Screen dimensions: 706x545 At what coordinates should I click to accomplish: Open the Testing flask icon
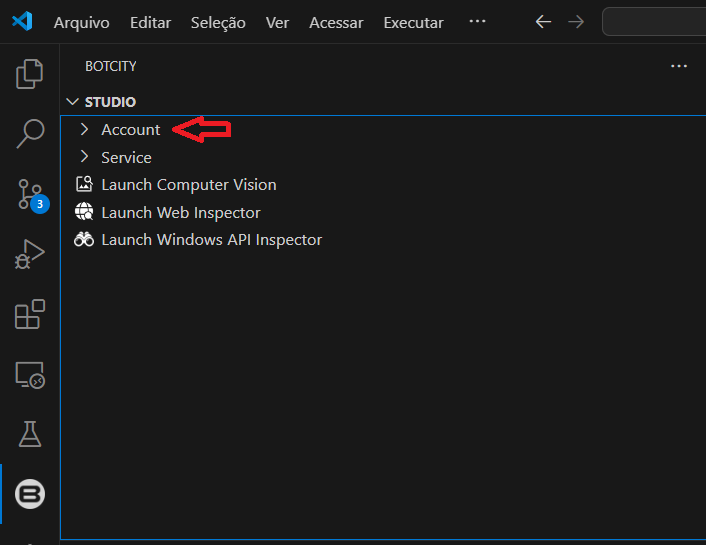[x=30, y=434]
